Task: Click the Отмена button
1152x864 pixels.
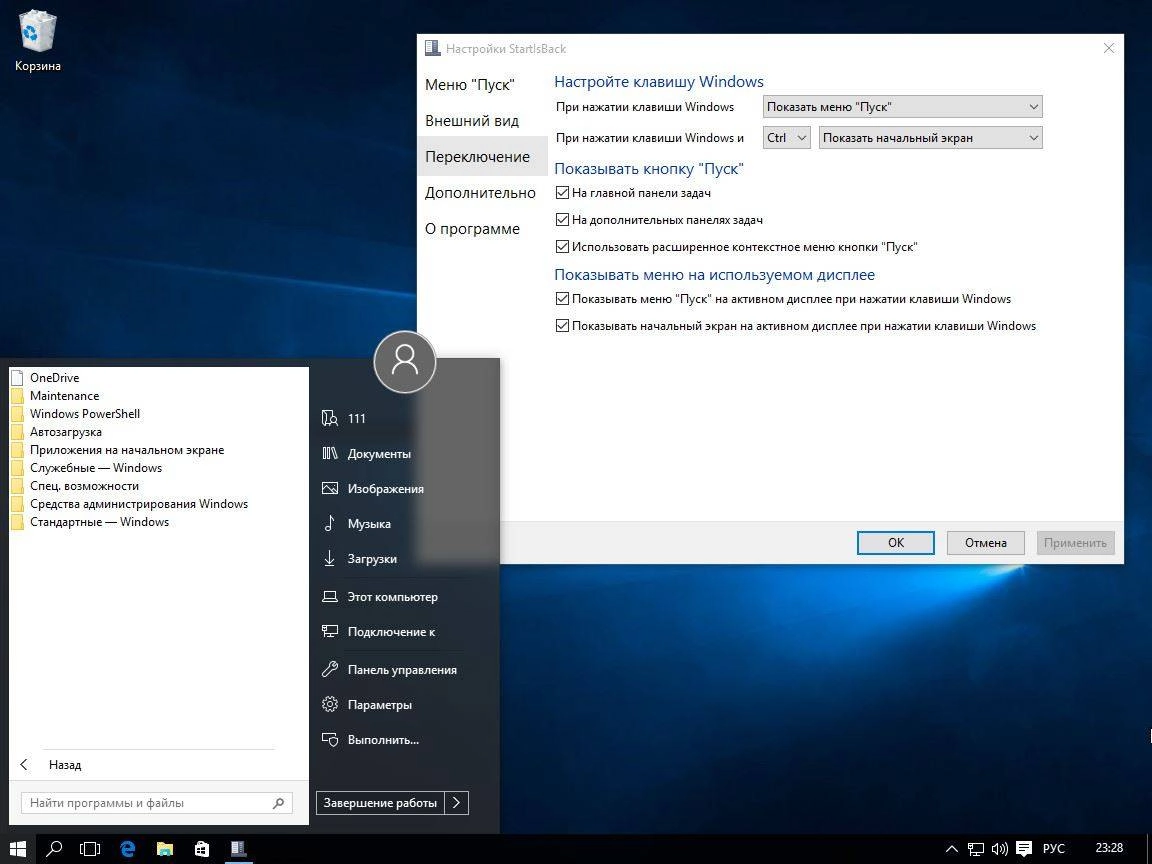Action: (x=985, y=543)
